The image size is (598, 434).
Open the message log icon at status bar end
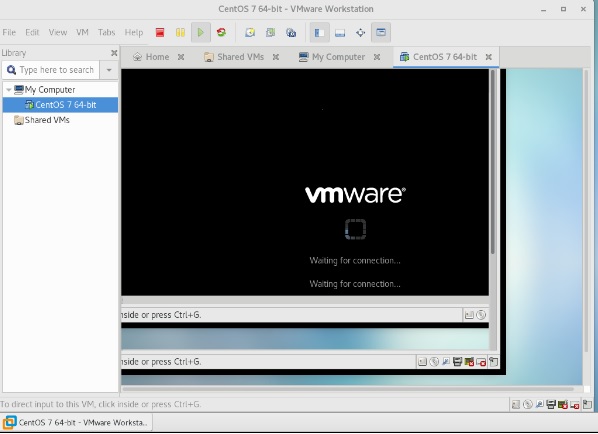pyautogui.click(x=587, y=405)
